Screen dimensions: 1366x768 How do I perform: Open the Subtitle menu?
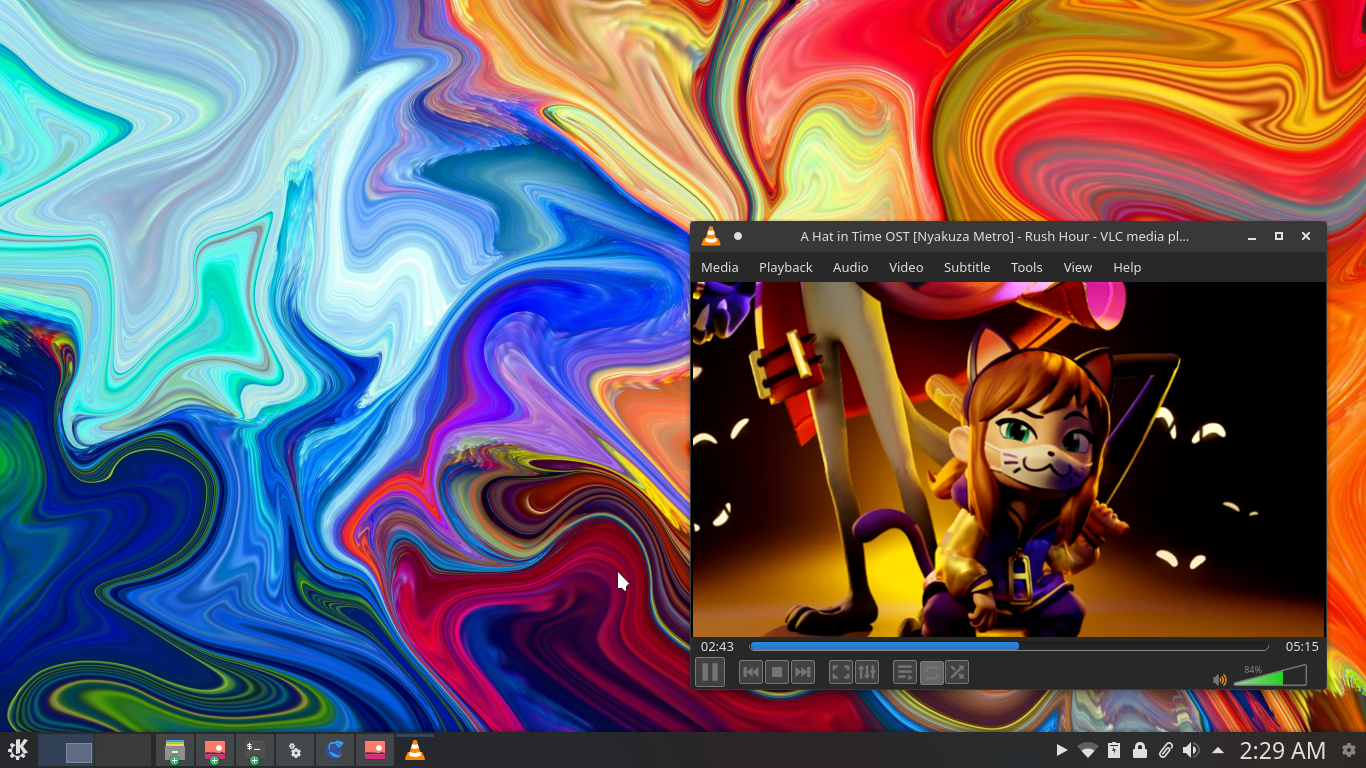click(967, 267)
